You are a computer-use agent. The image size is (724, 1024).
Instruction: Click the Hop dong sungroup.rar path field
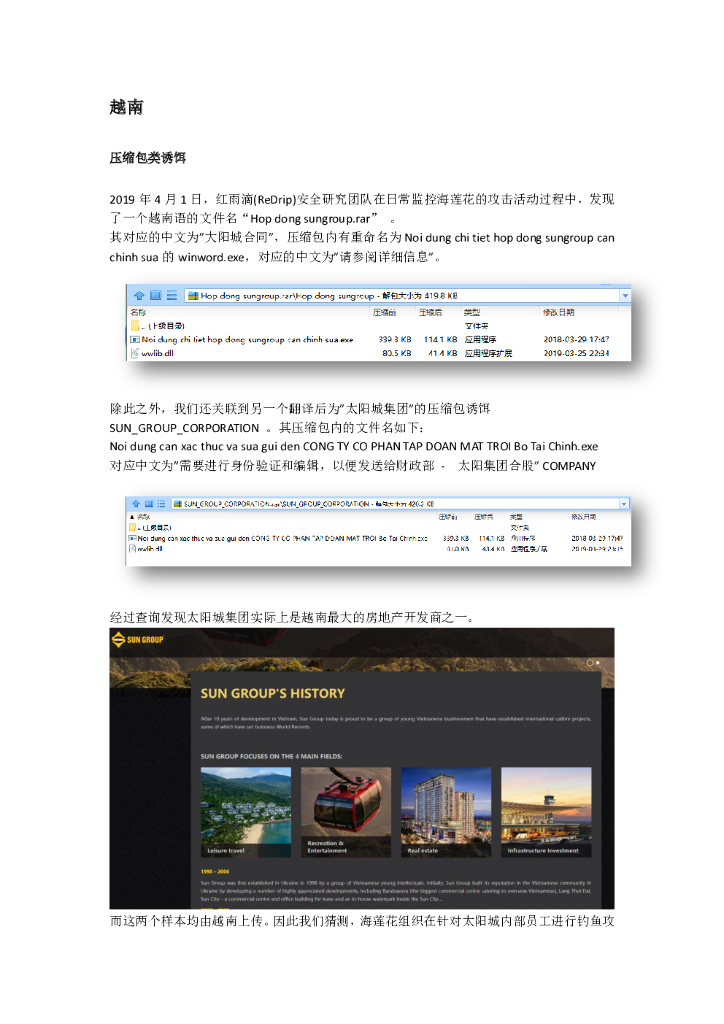coord(401,296)
